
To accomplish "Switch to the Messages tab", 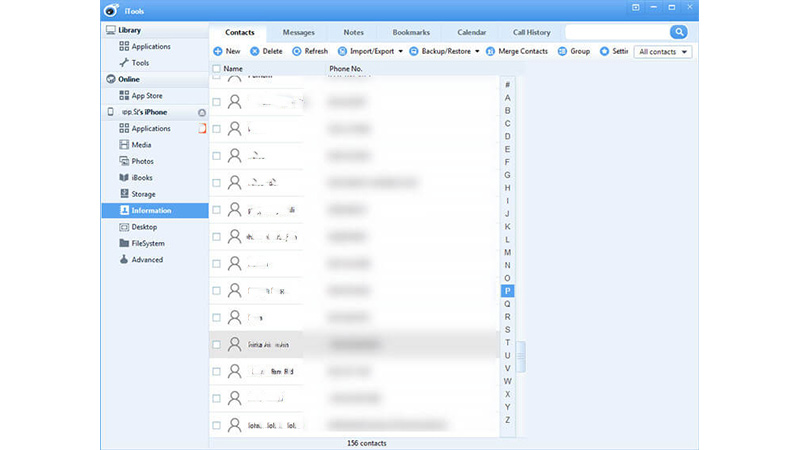I will coord(297,33).
